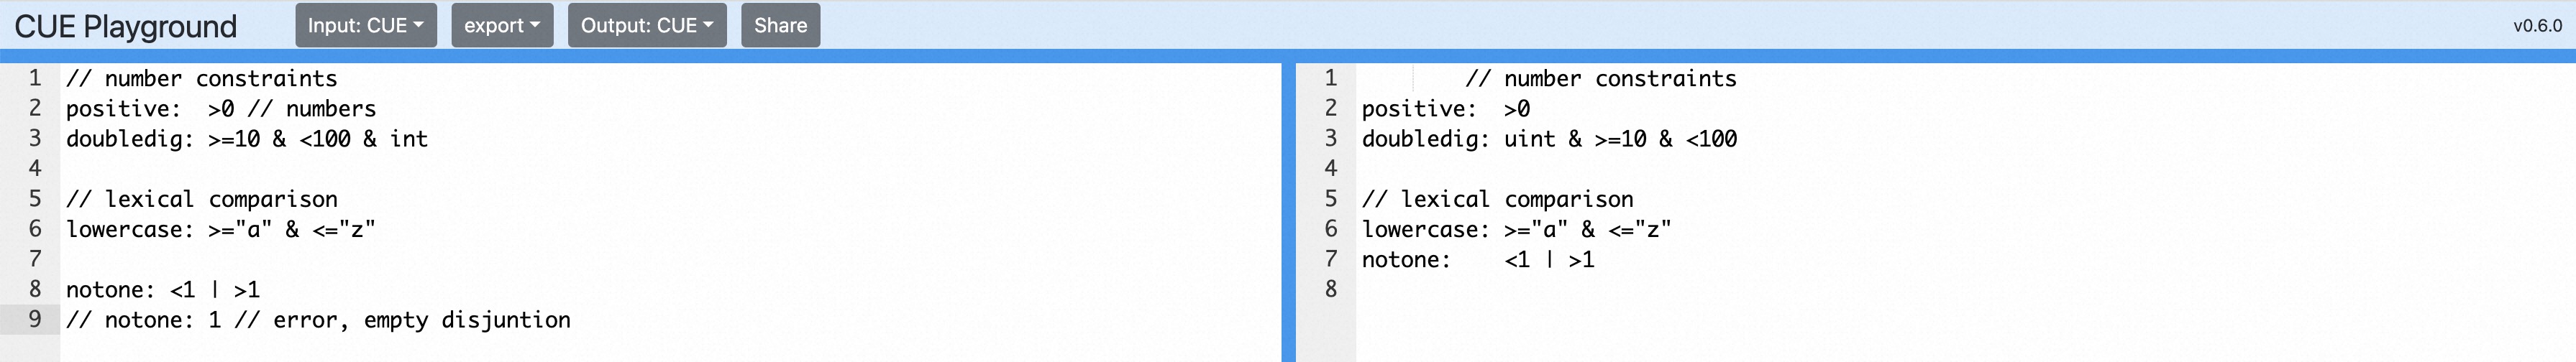Place cursor in 'doubledig' input line

[246, 139]
